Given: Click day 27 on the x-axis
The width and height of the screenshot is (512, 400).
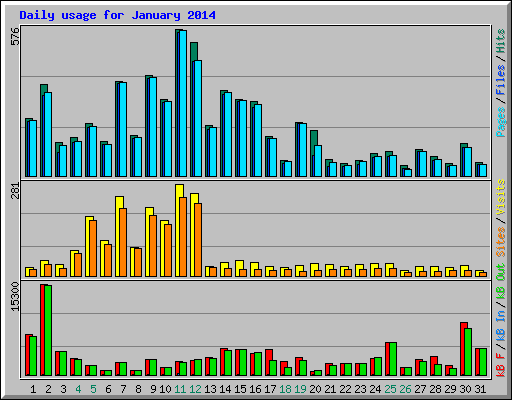Looking at the screenshot, I should (x=420, y=389).
